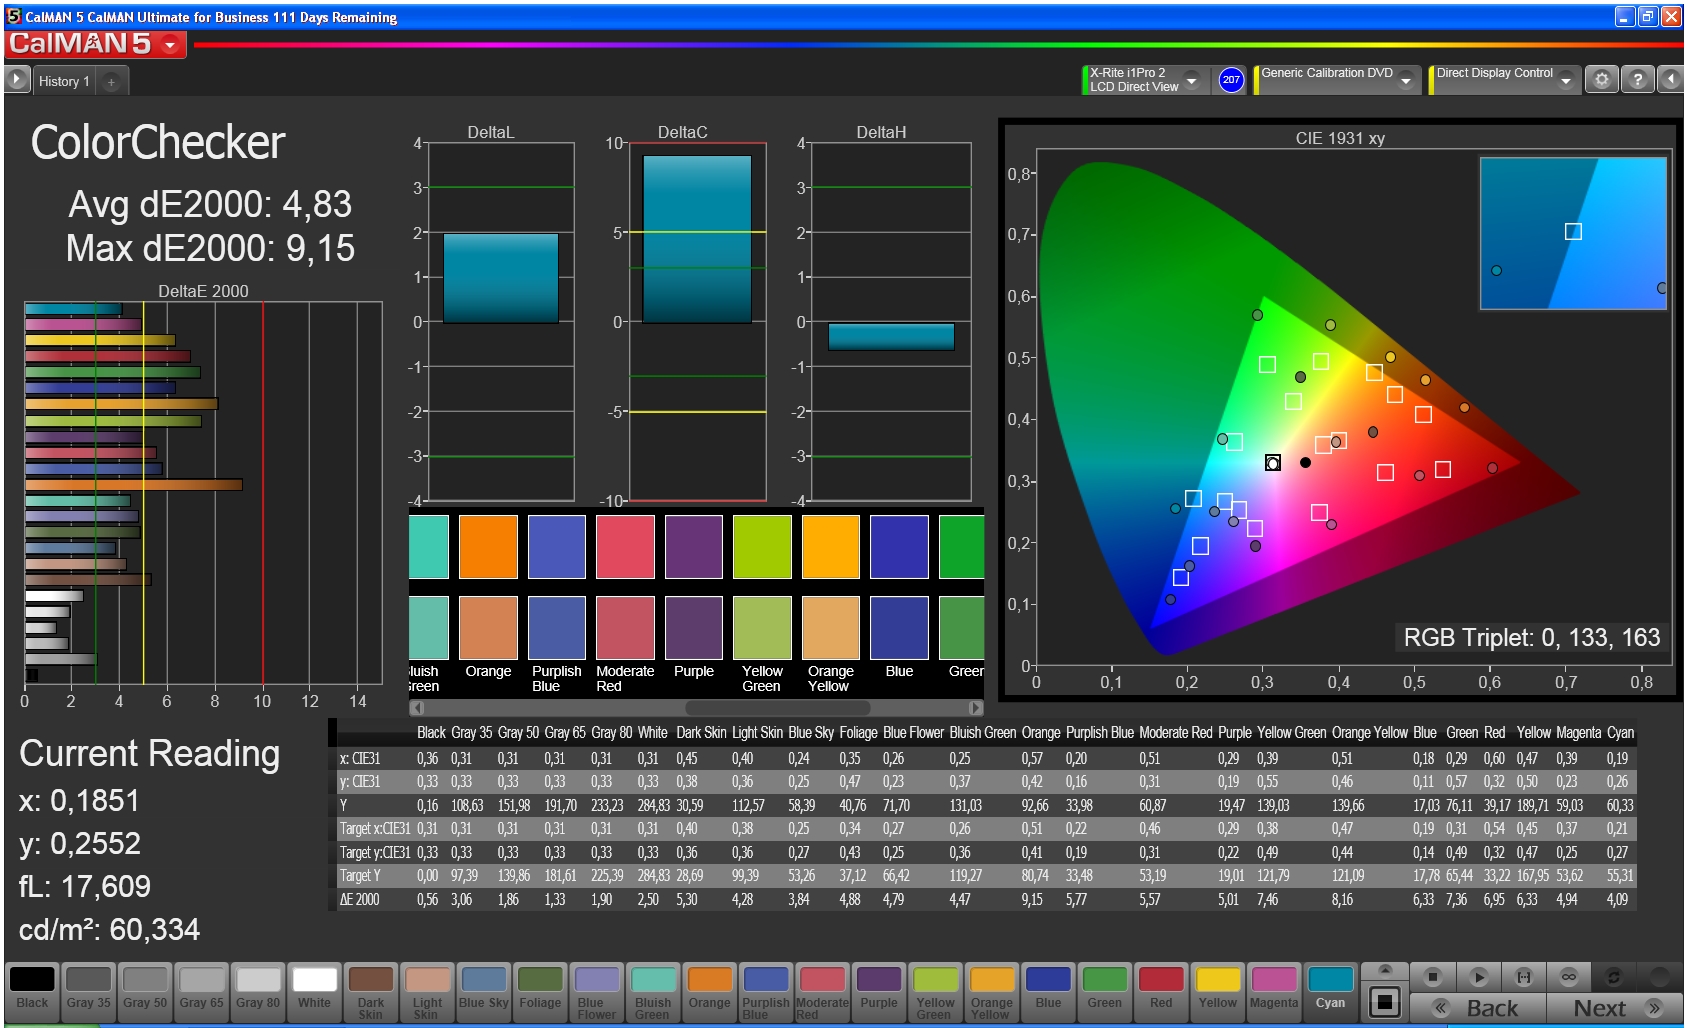
Task: Go to previous page with Back button
Action: tap(1478, 1008)
